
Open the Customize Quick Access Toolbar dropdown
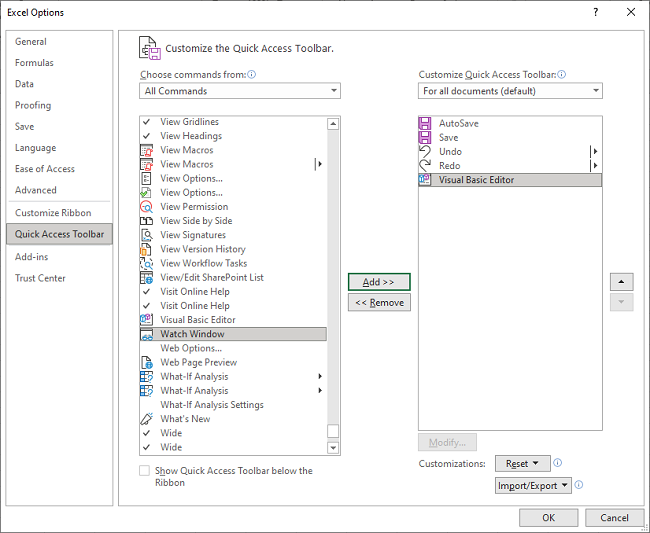(x=510, y=91)
